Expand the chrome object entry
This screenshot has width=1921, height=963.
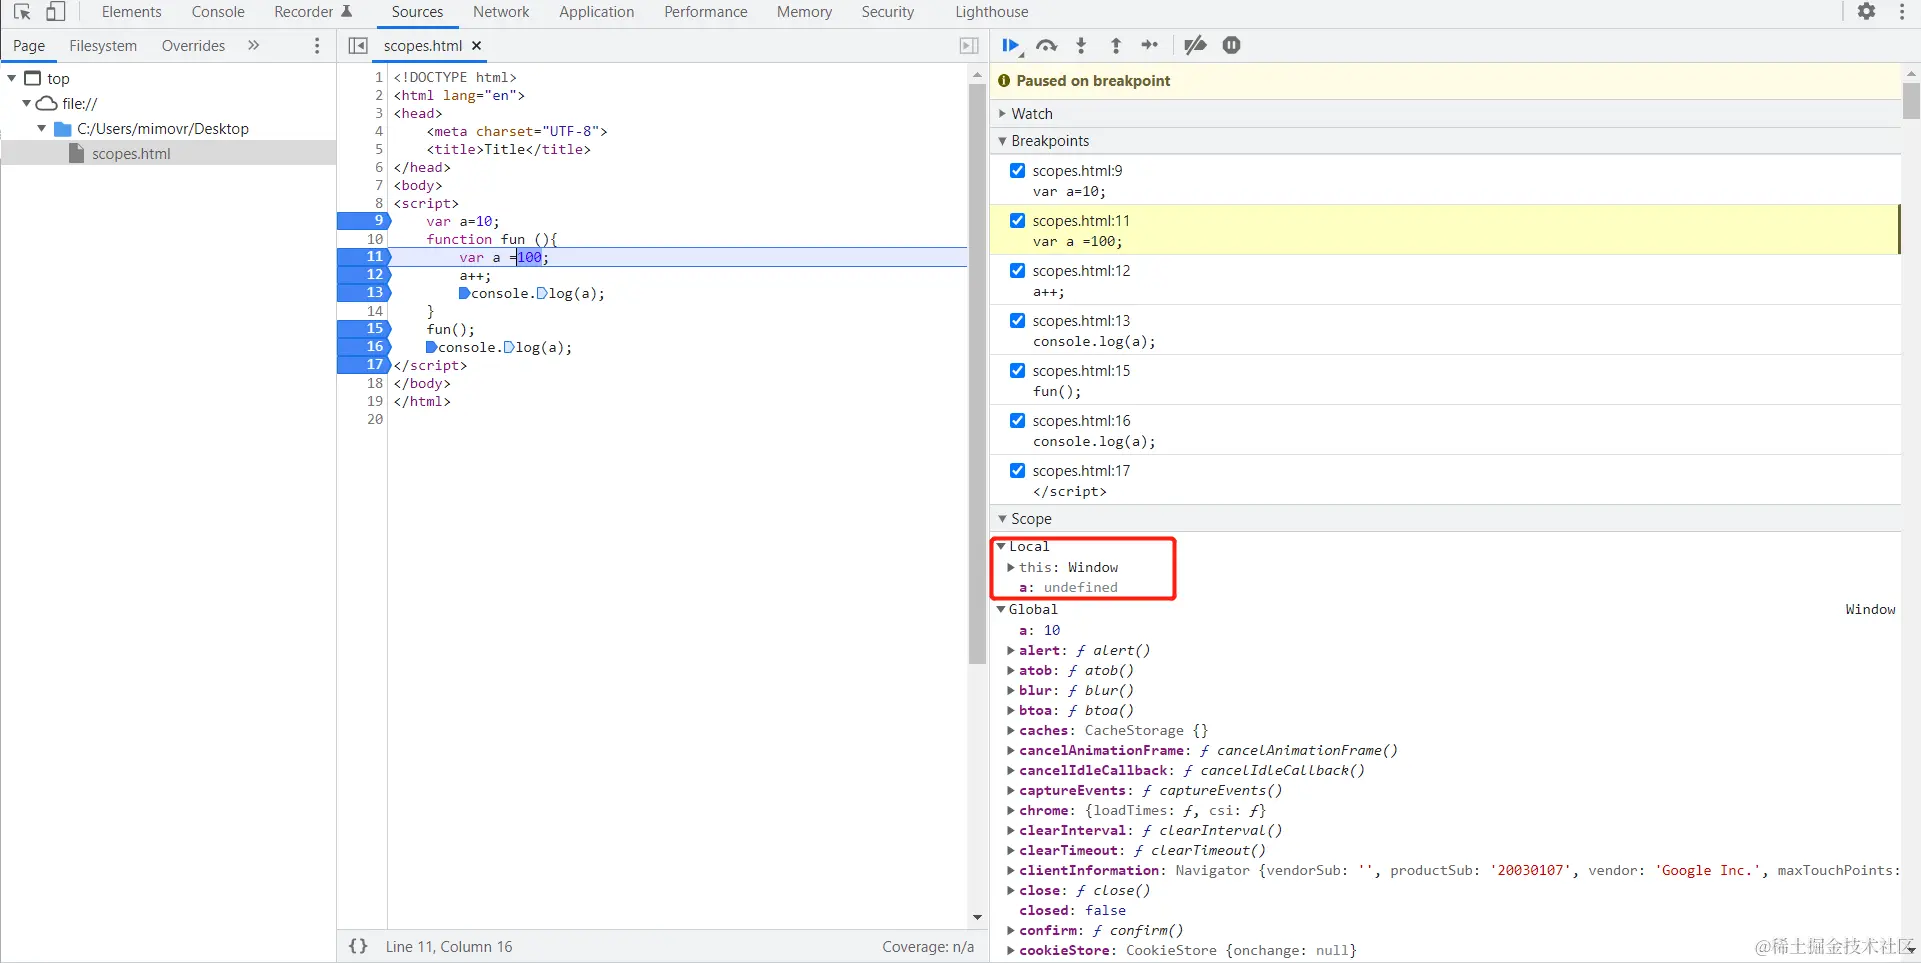click(x=1011, y=810)
